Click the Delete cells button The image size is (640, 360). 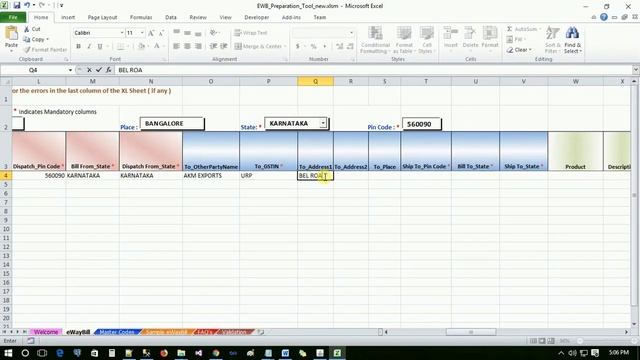470,38
